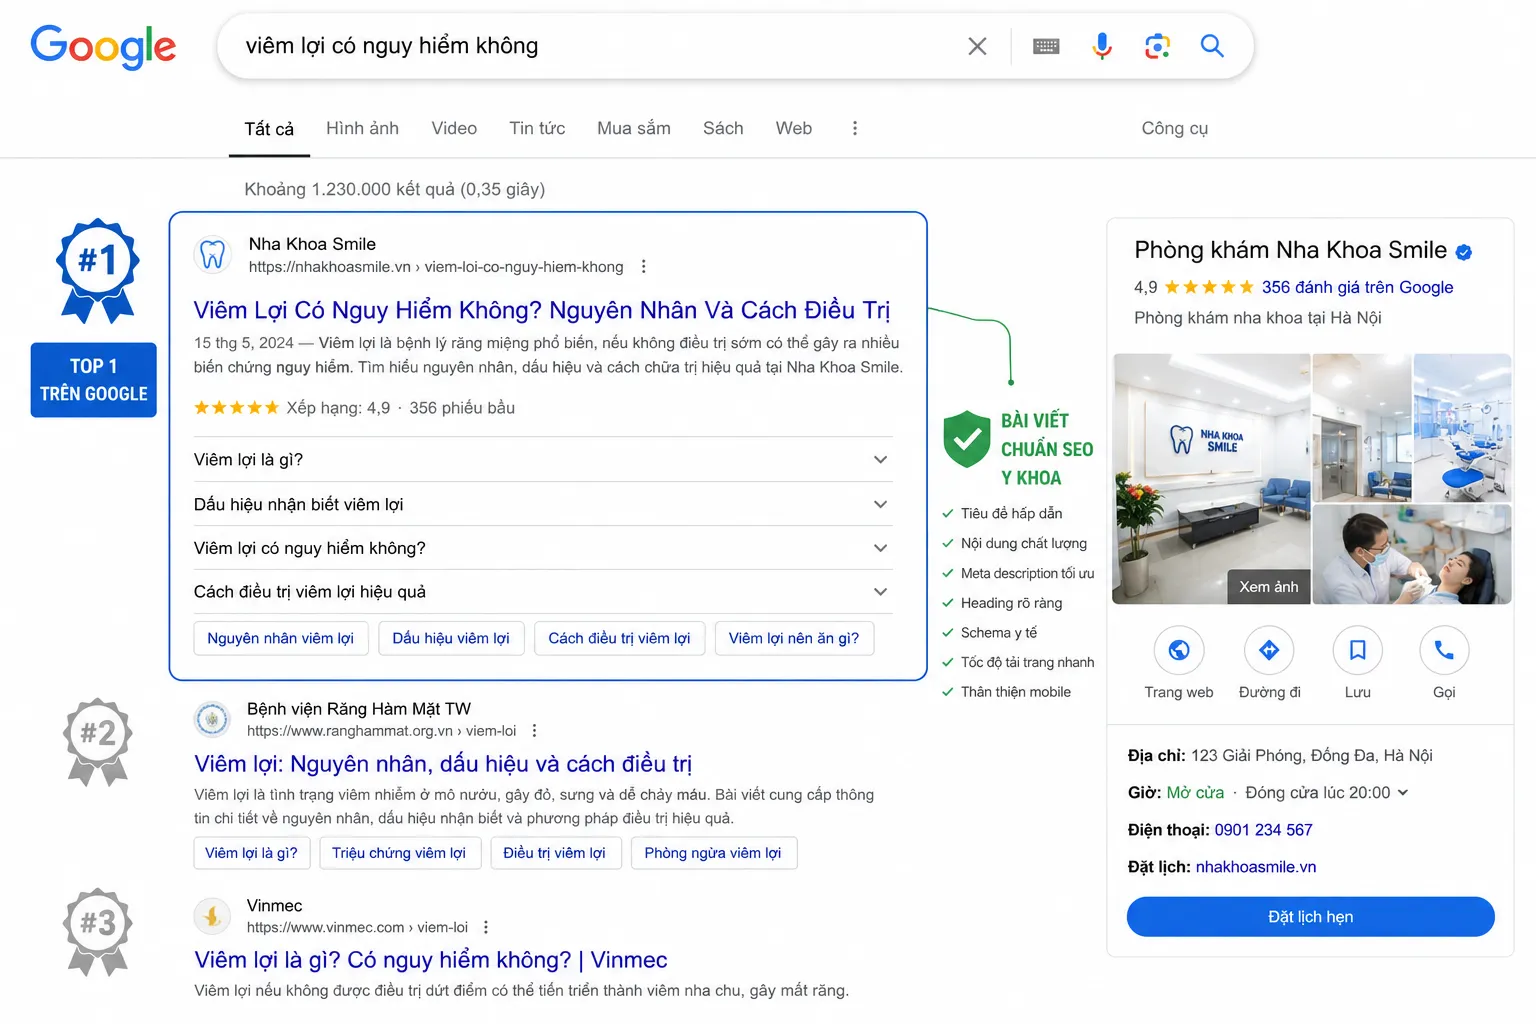This screenshot has height=1024, width=1536.
Task: Switch to the Web tab
Action: (x=794, y=128)
